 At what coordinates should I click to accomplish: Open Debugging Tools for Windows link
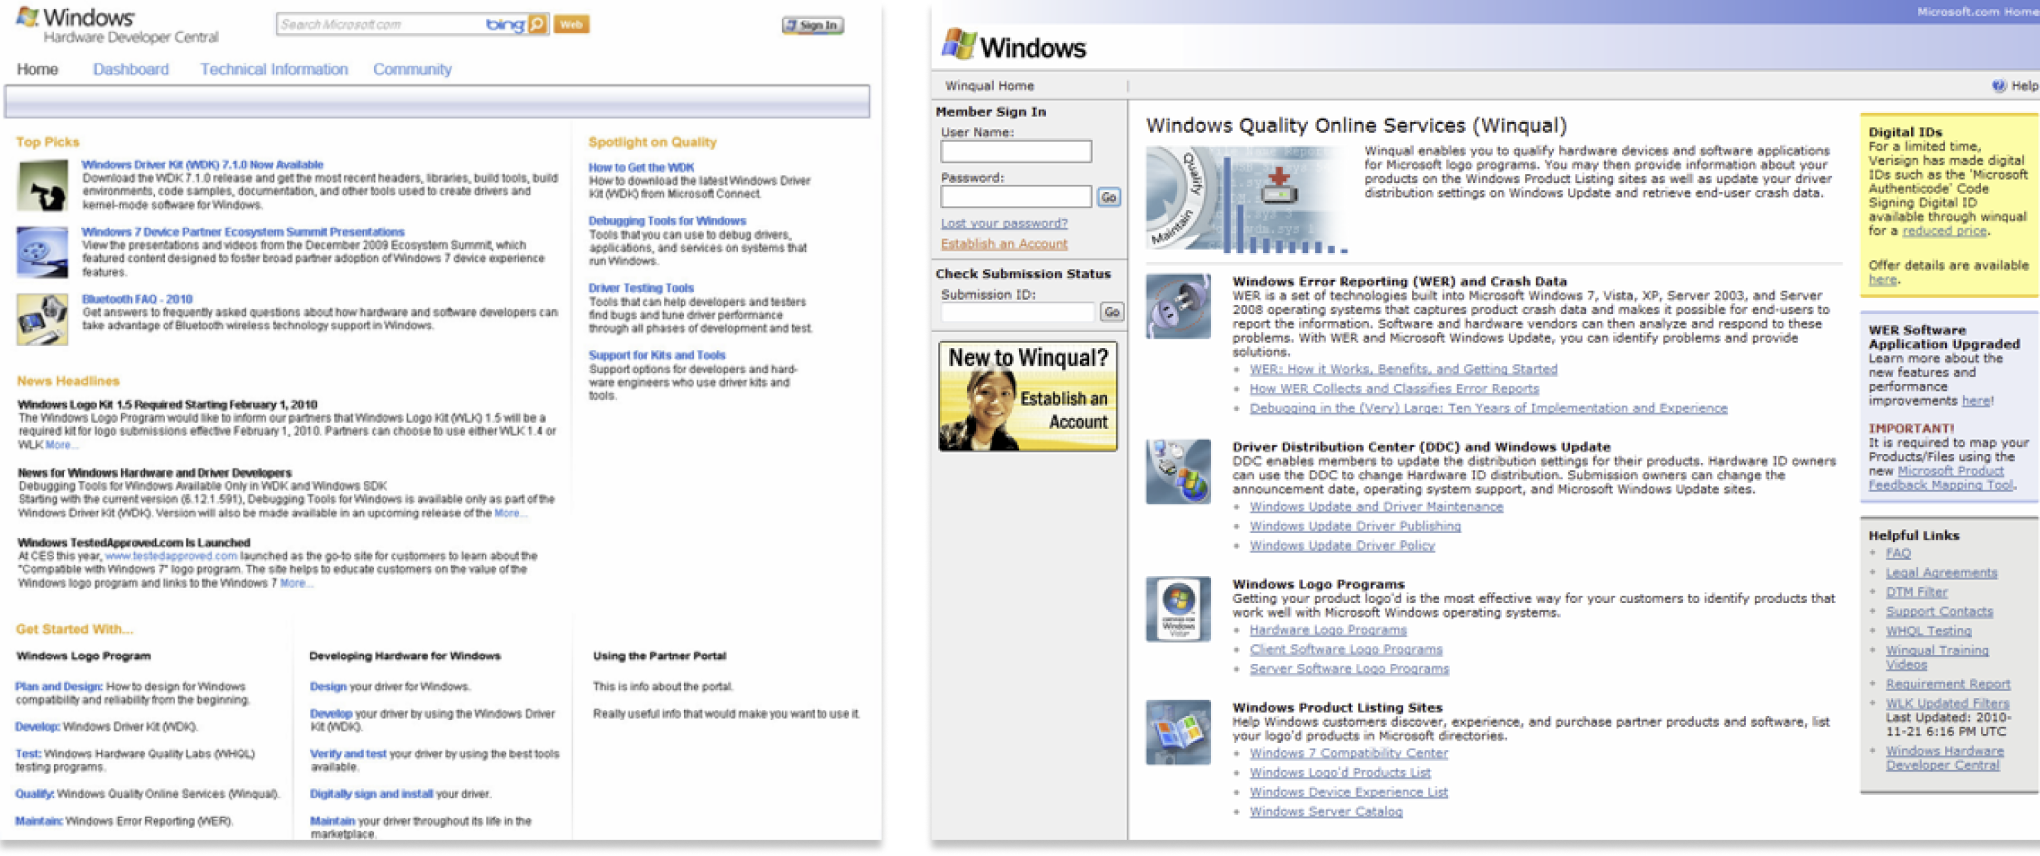[x=667, y=221]
